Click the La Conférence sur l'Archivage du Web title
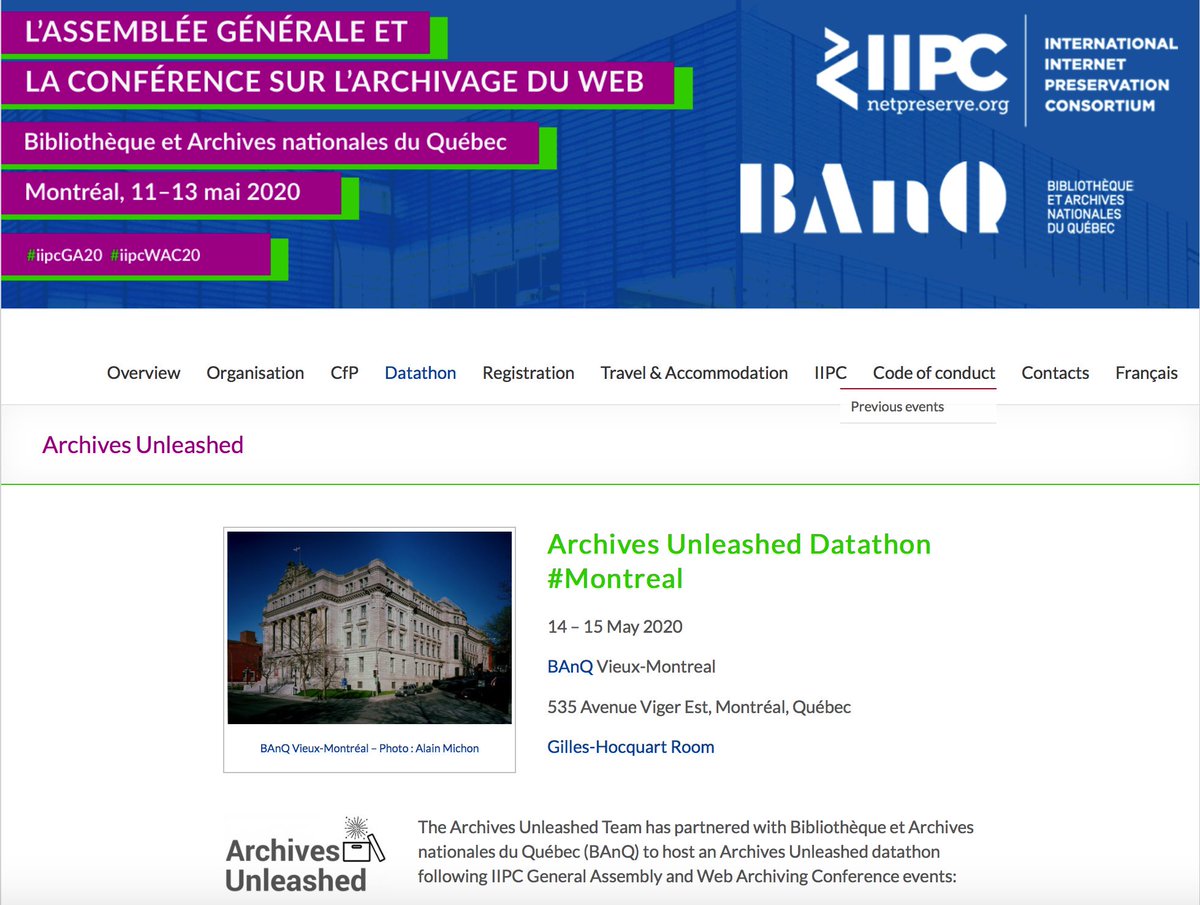 [x=334, y=81]
